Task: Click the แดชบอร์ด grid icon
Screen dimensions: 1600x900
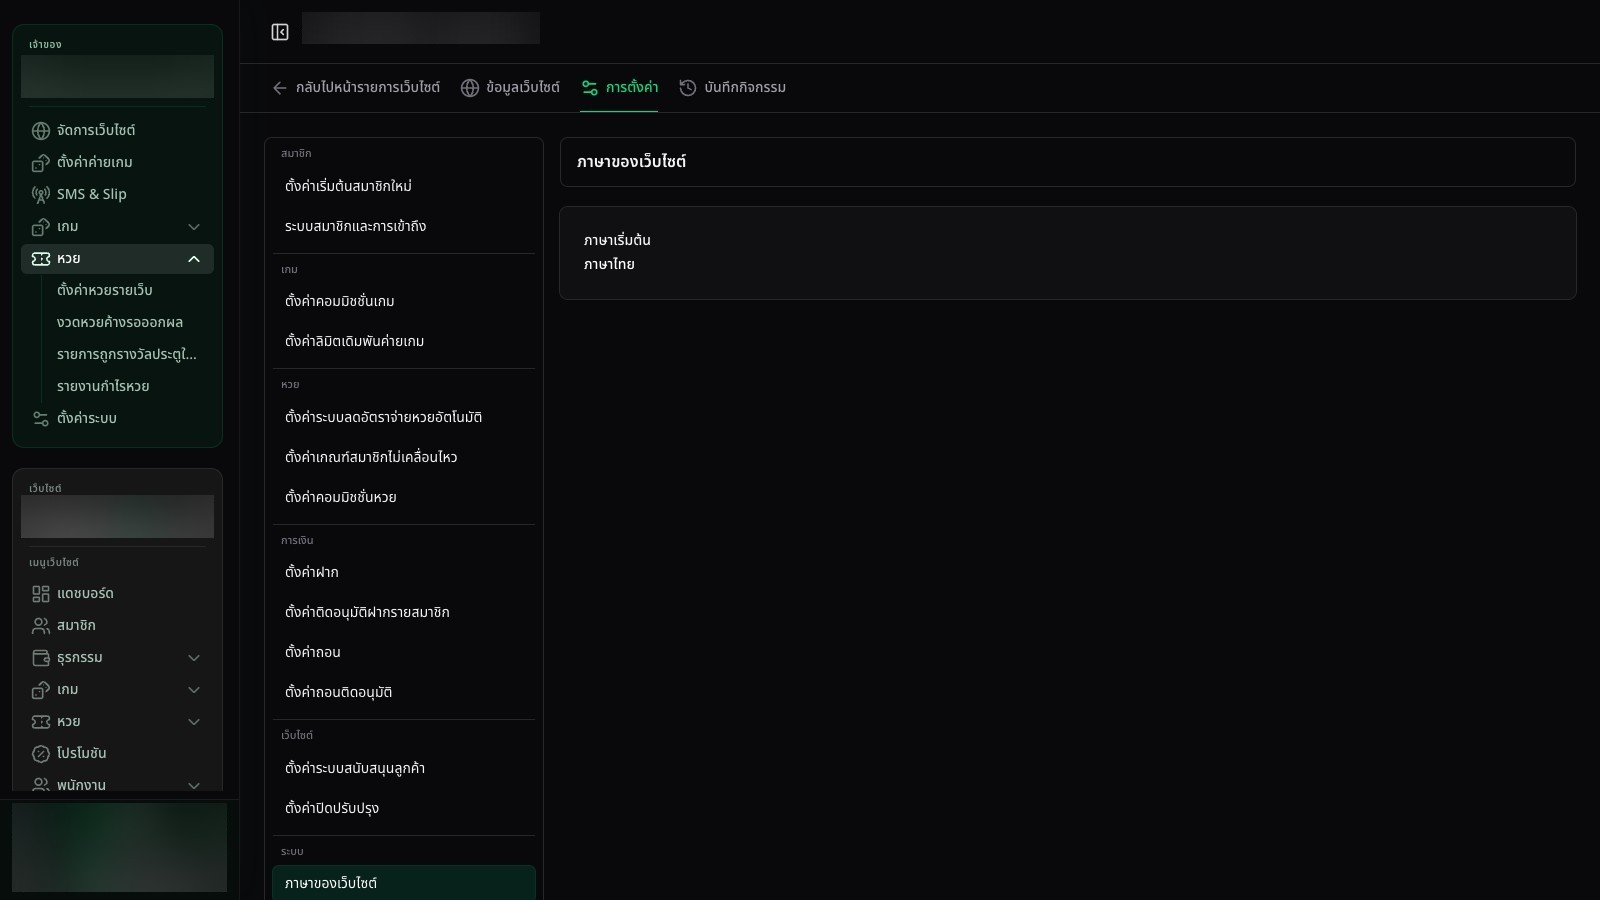Action: coord(41,594)
